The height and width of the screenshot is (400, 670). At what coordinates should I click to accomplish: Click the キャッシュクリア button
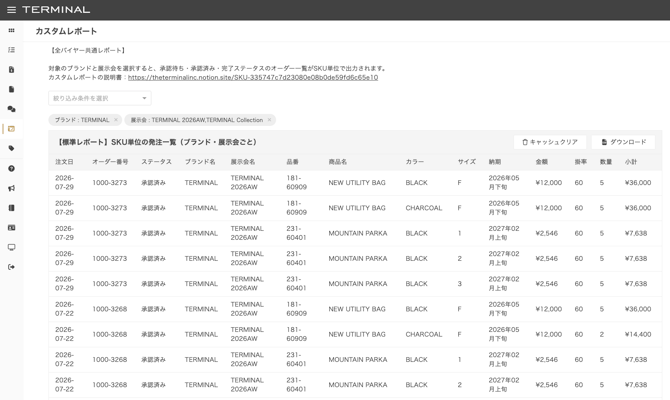point(550,142)
